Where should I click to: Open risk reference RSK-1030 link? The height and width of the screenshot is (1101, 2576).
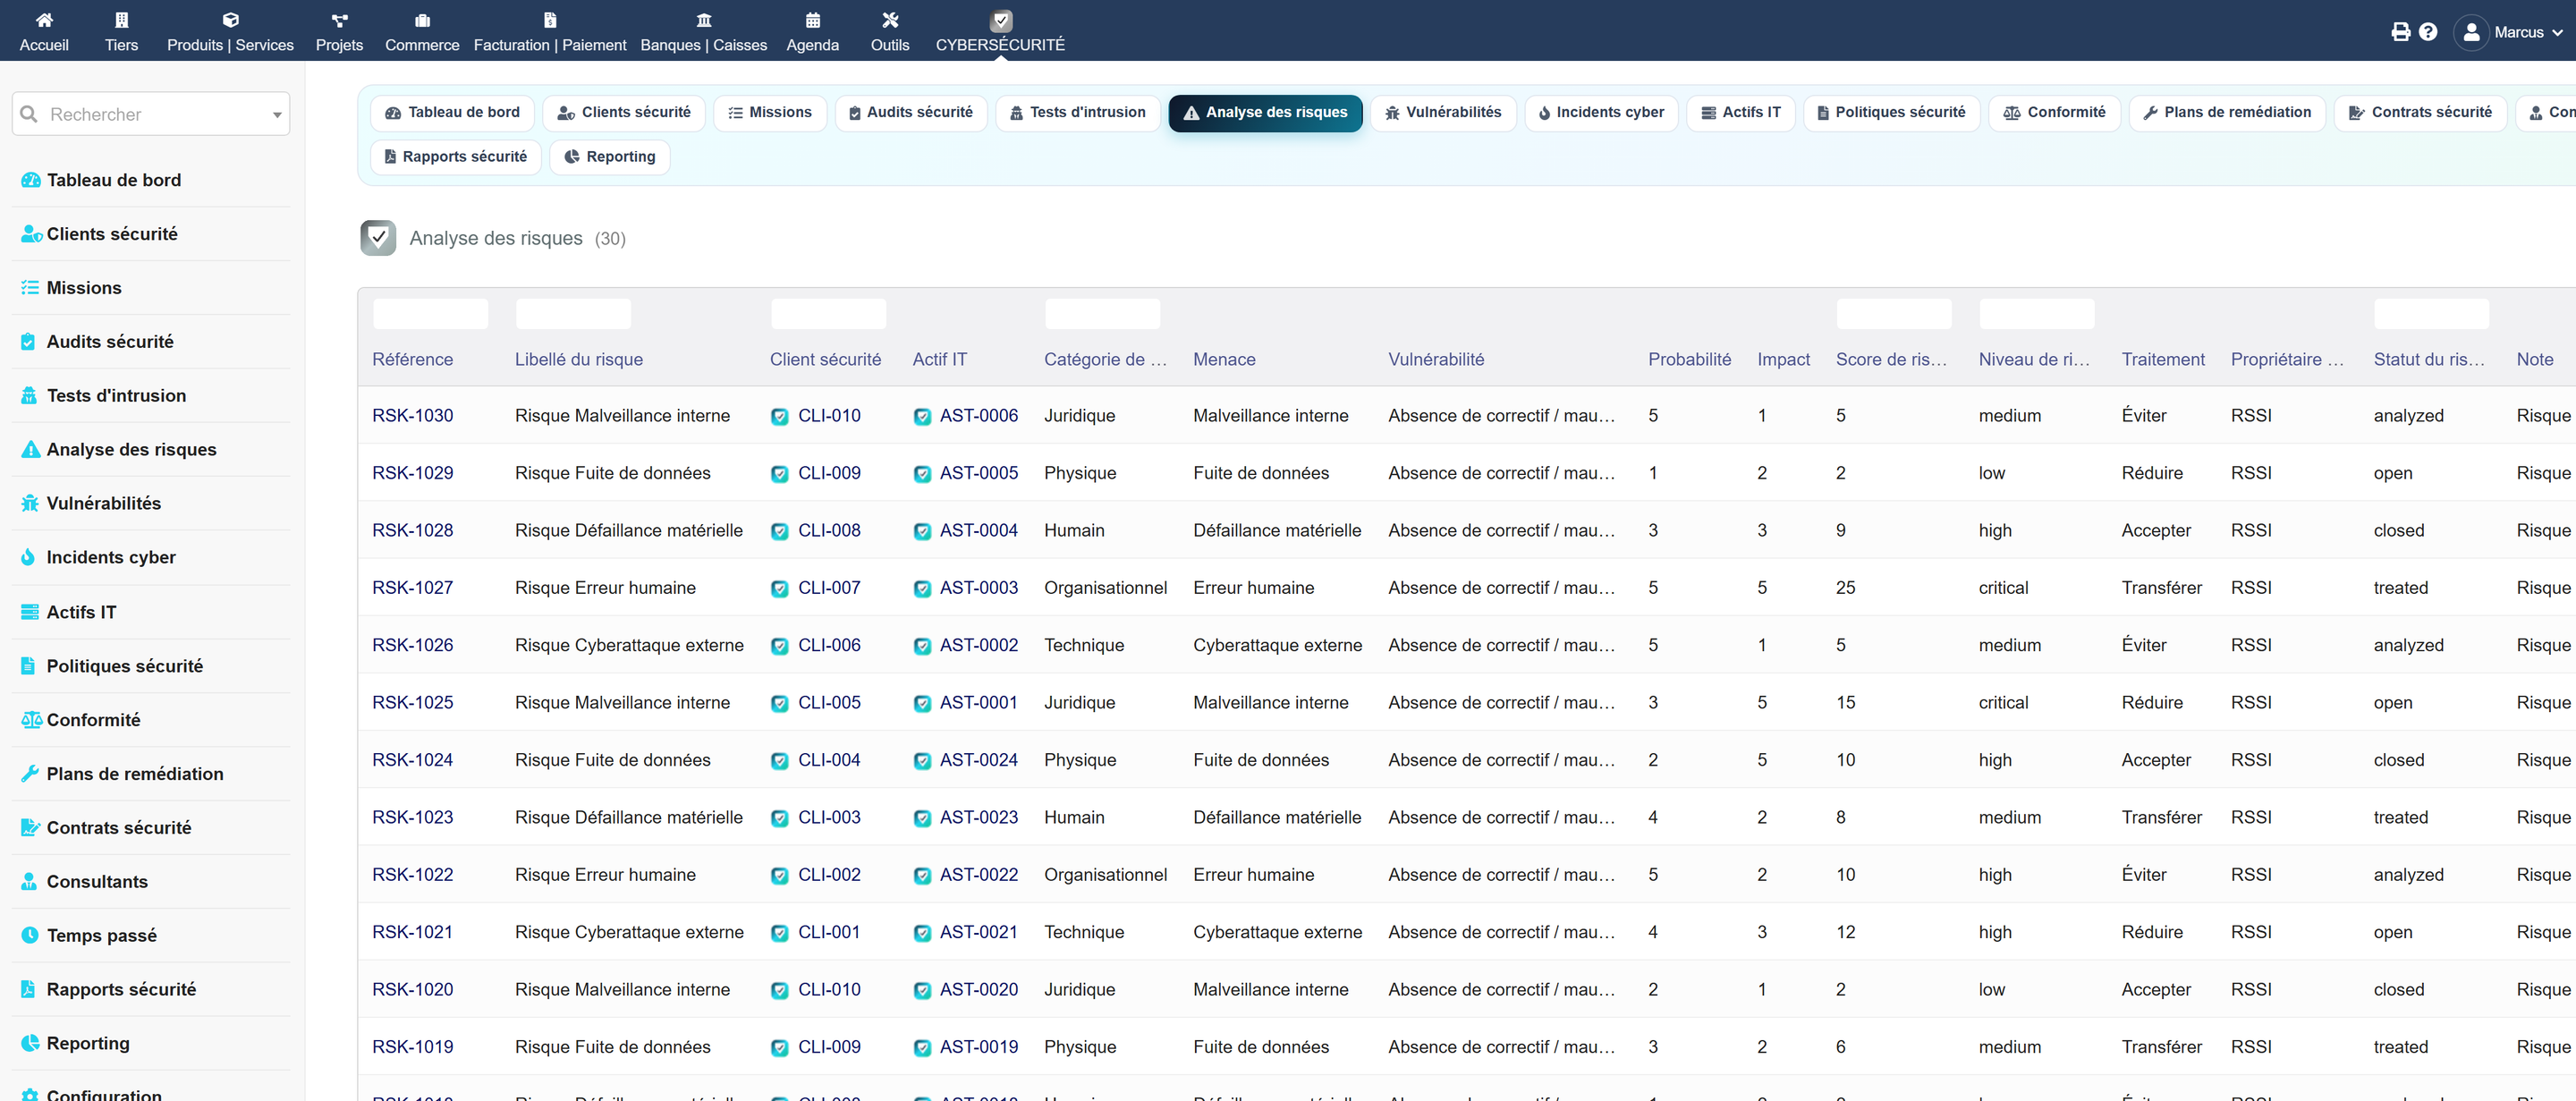pyautogui.click(x=412, y=415)
